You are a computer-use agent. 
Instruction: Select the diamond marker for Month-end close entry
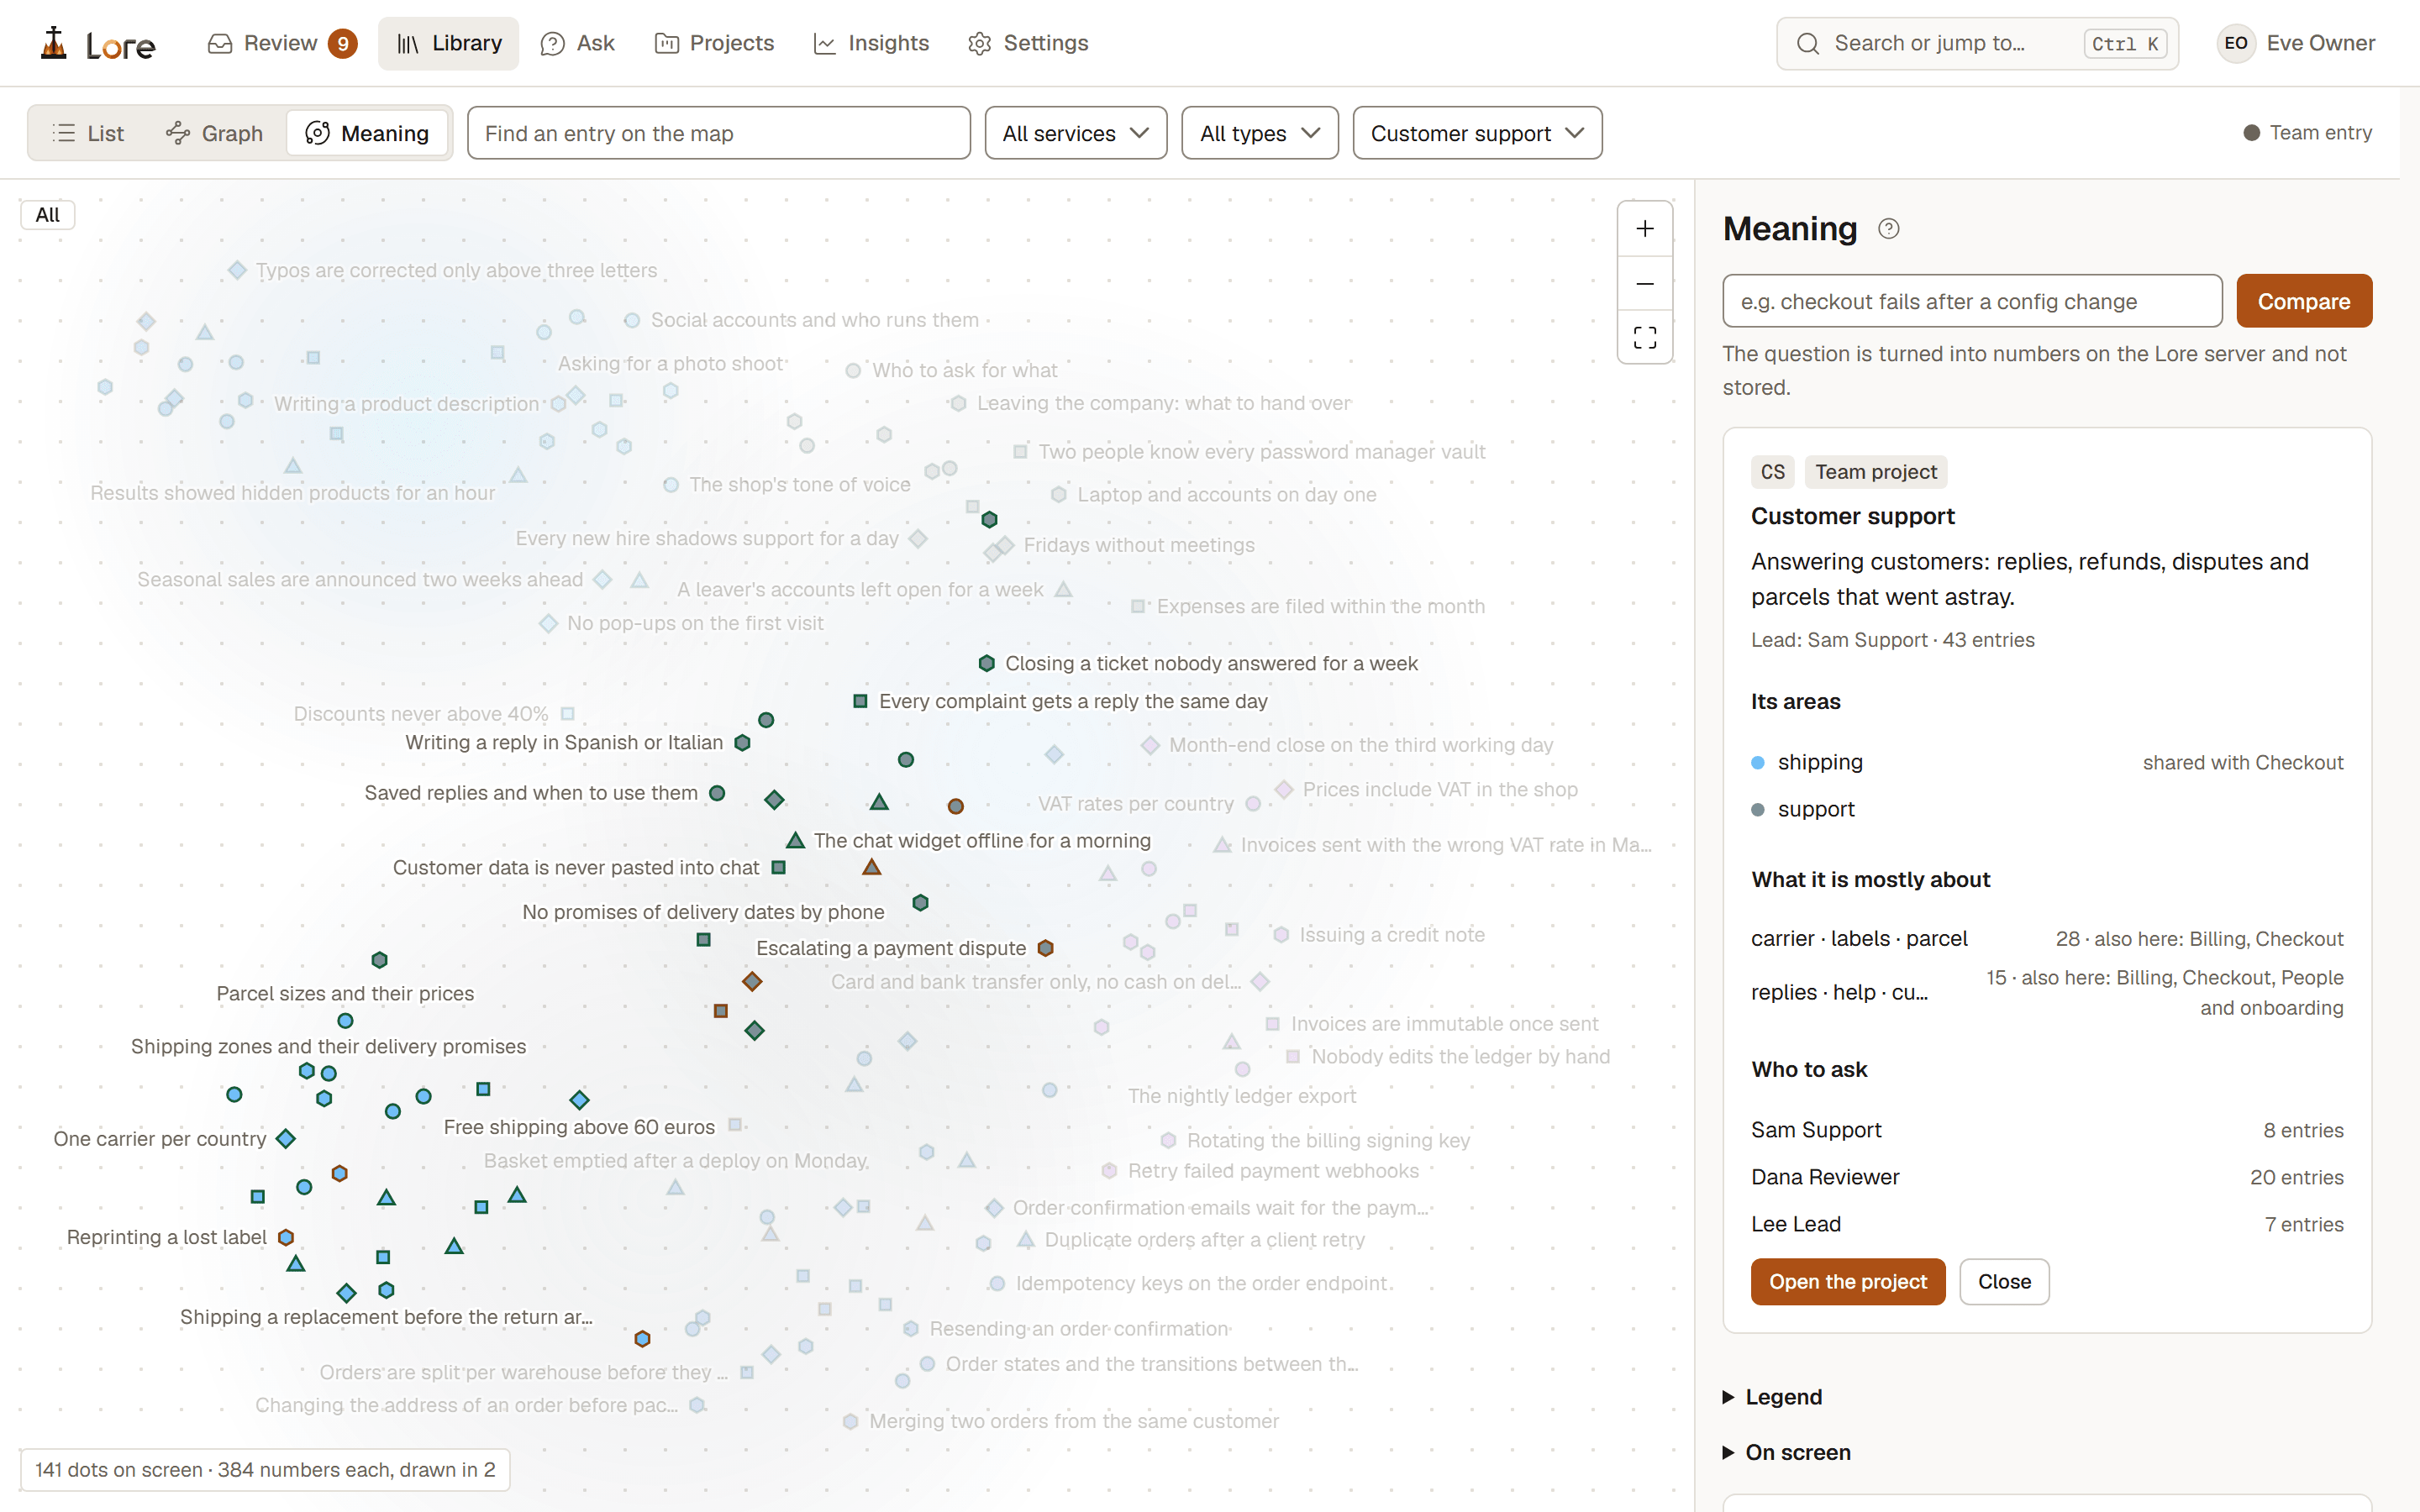pyautogui.click(x=1150, y=745)
